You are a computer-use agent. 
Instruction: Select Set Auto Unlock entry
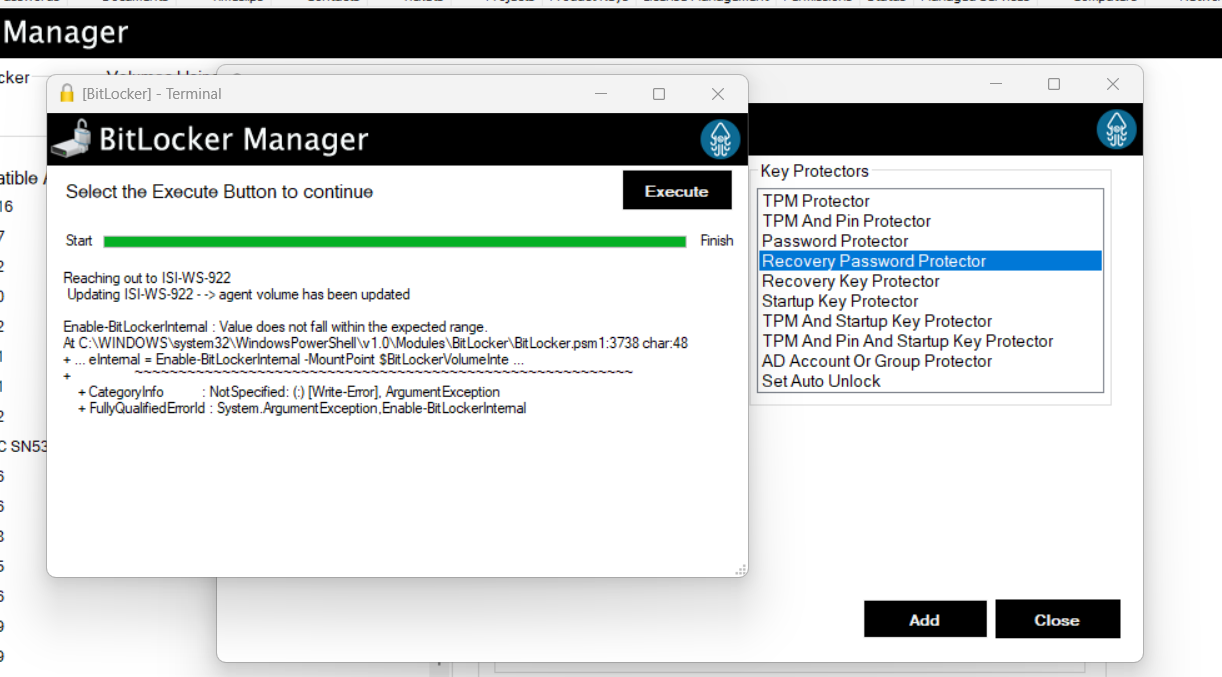930,381
